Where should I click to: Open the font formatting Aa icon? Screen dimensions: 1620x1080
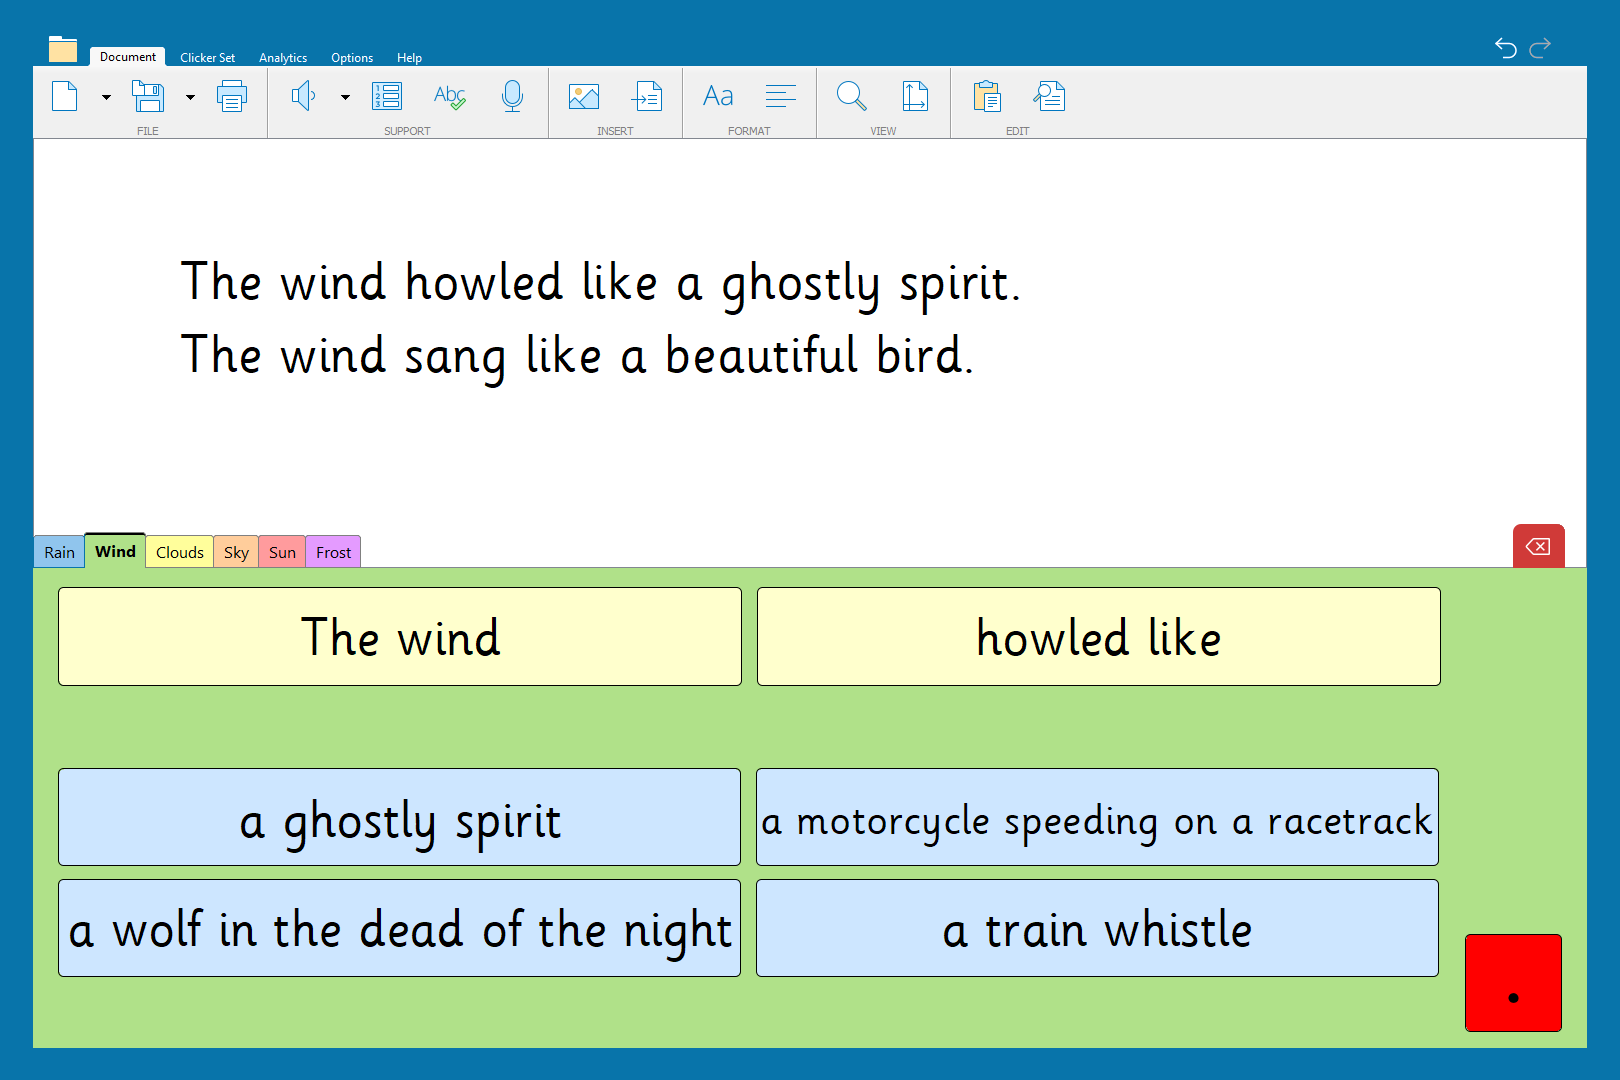(718, 97)
